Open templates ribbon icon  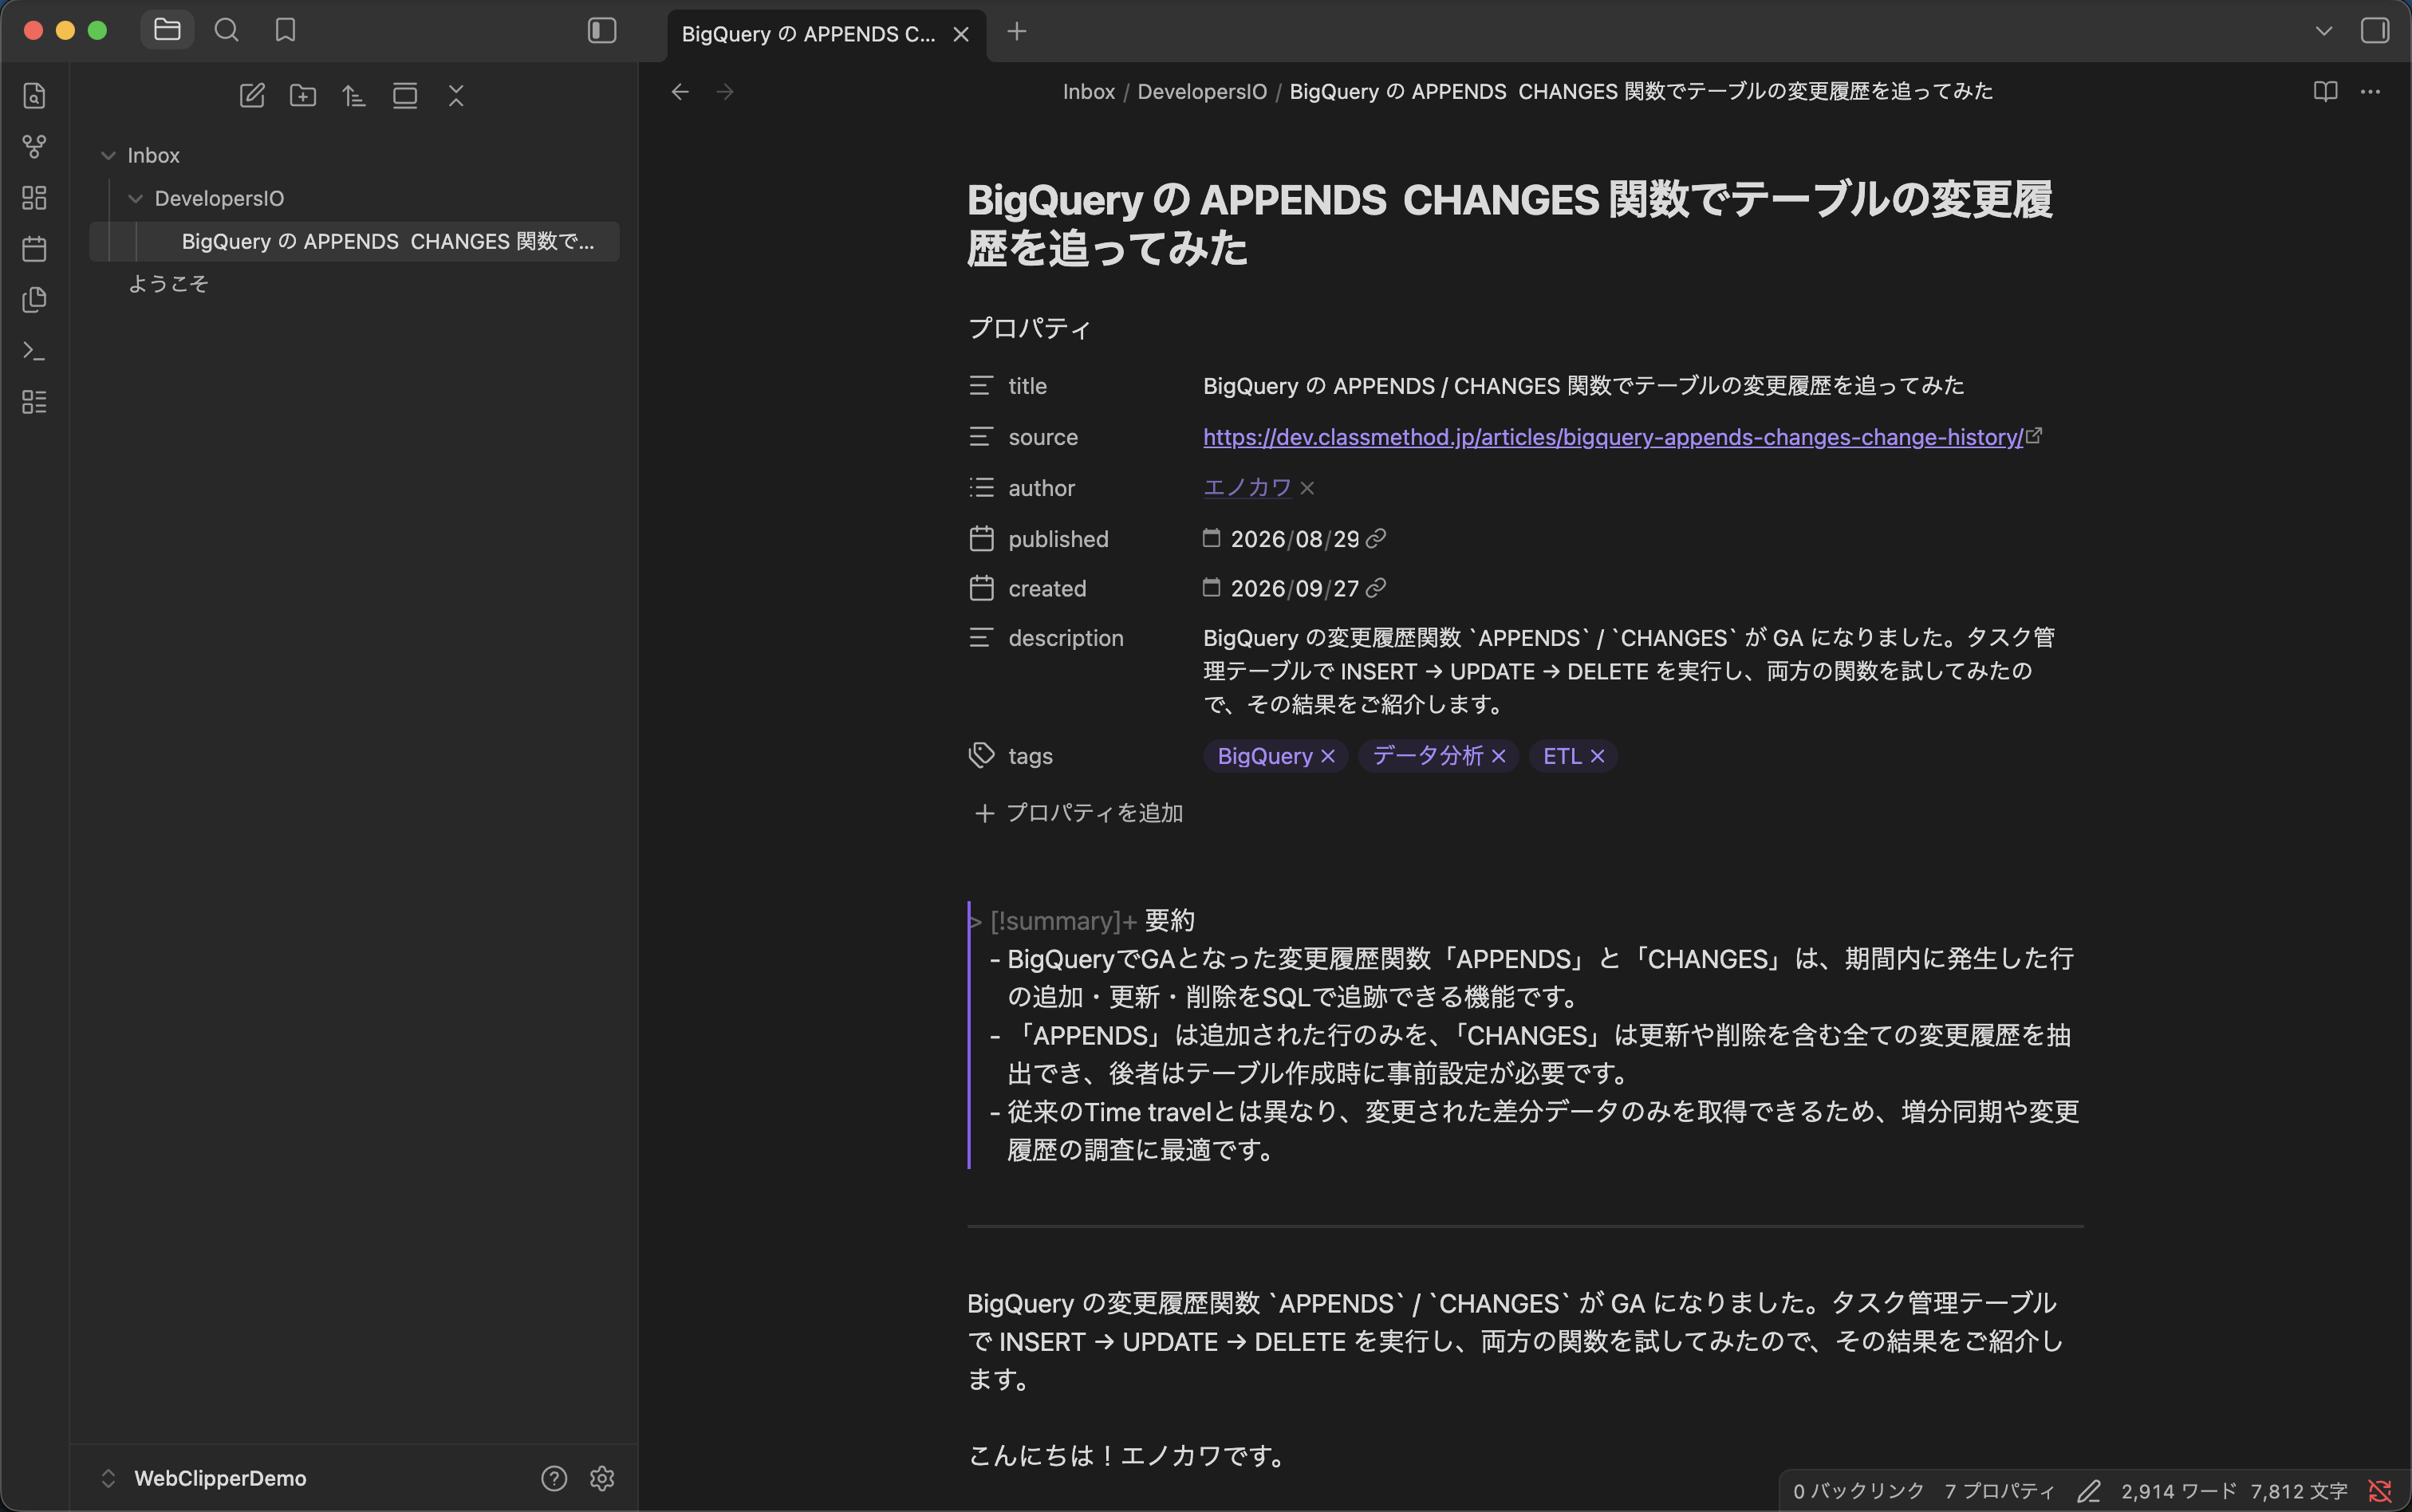click(x=34, y=299)
